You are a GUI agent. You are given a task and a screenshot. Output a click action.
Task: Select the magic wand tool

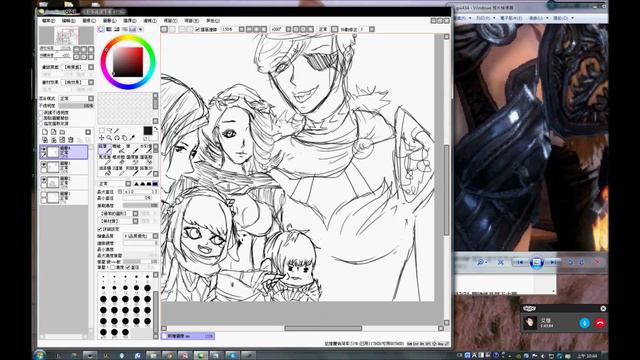pyautogui.click(x=116, y=131)
